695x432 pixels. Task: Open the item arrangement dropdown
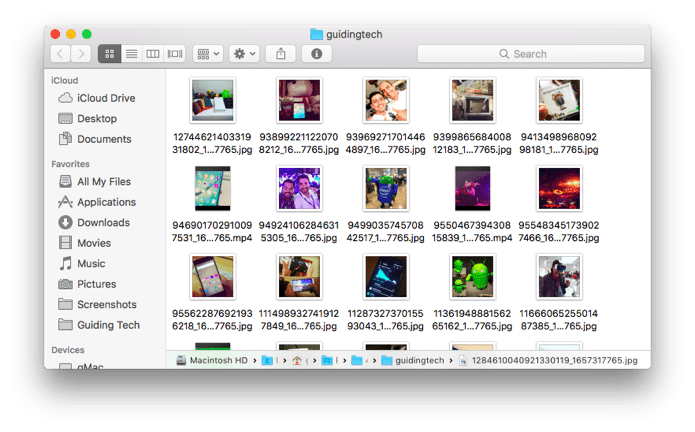pos(208,54)
